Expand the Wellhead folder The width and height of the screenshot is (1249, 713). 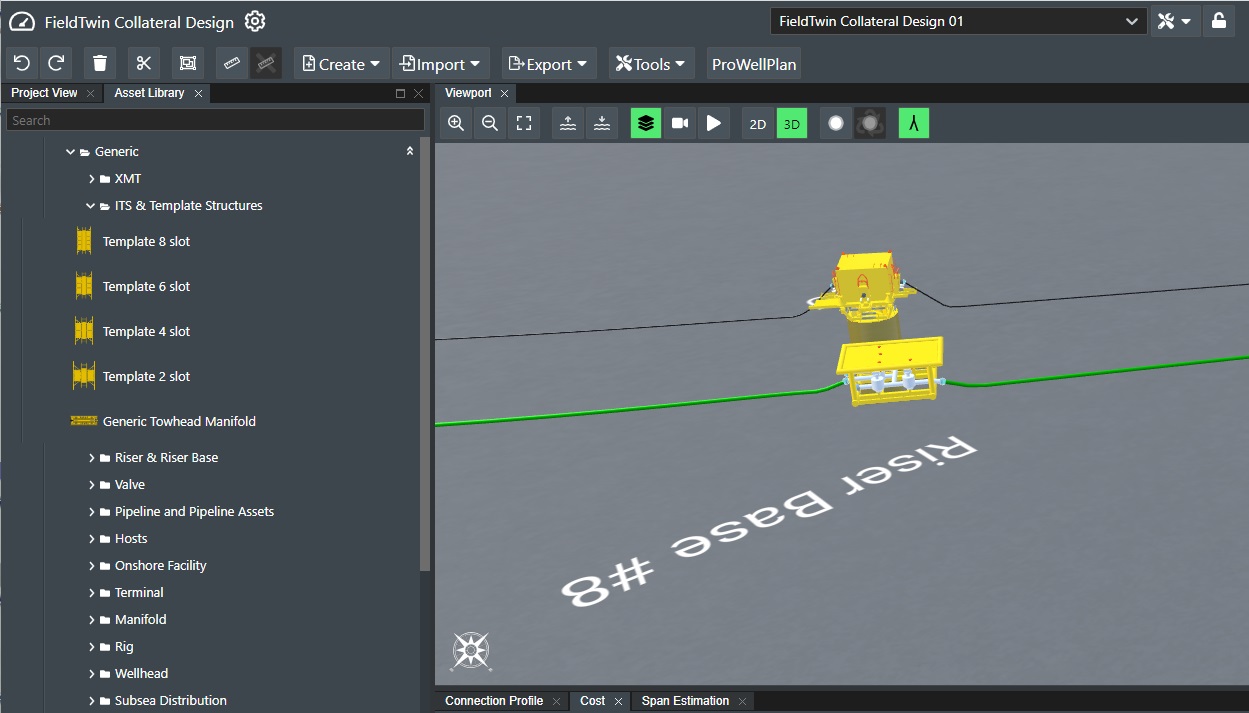click(91, 674)
